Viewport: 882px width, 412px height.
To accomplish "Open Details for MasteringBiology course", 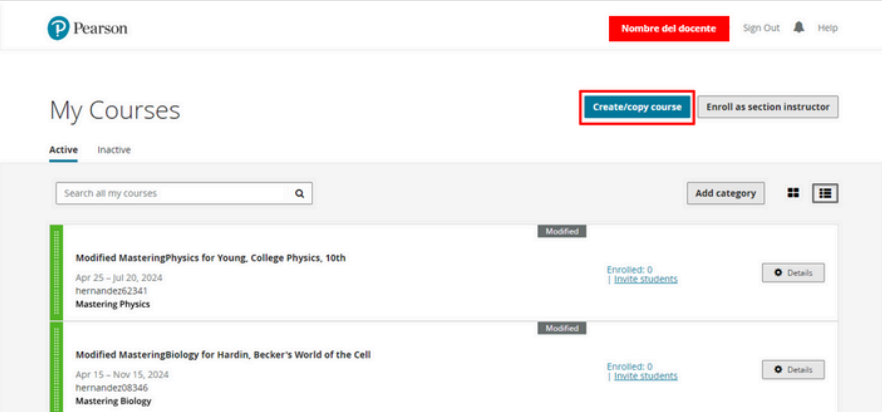I will click(x=793, y=370).
